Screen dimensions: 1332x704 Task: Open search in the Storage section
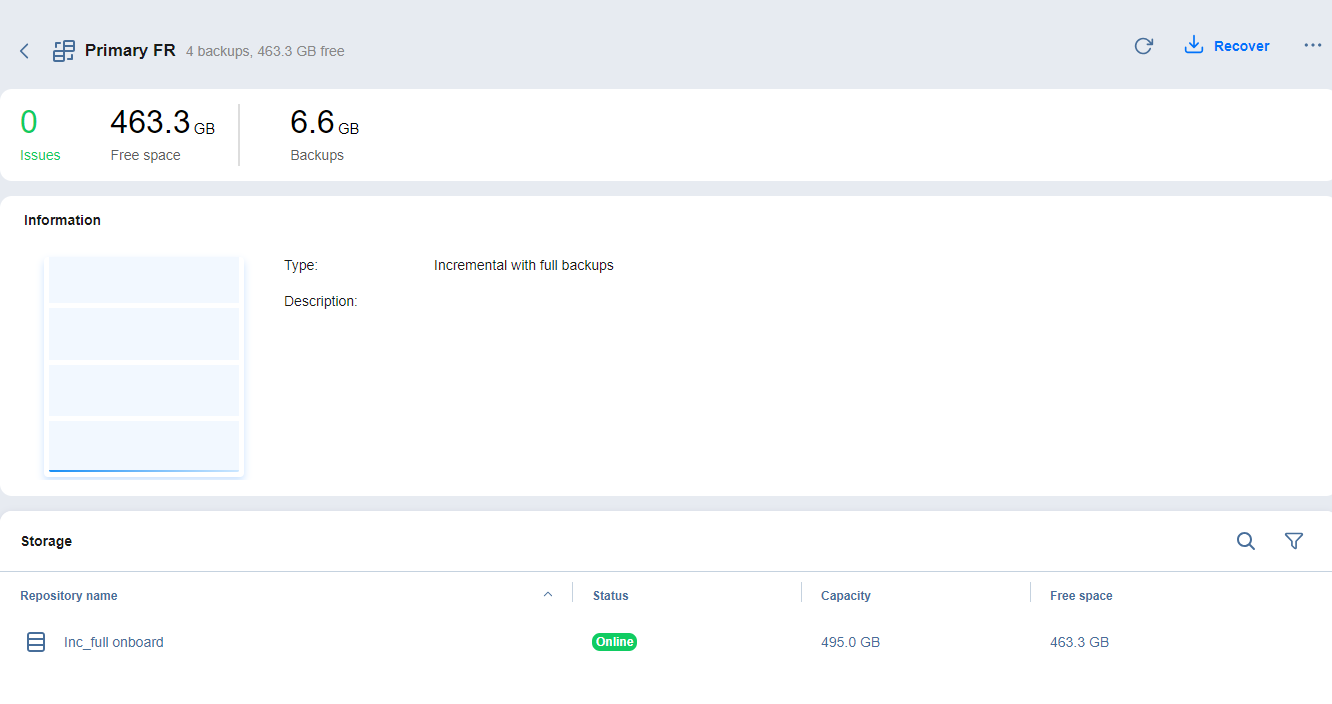[x=1245, y=541]
